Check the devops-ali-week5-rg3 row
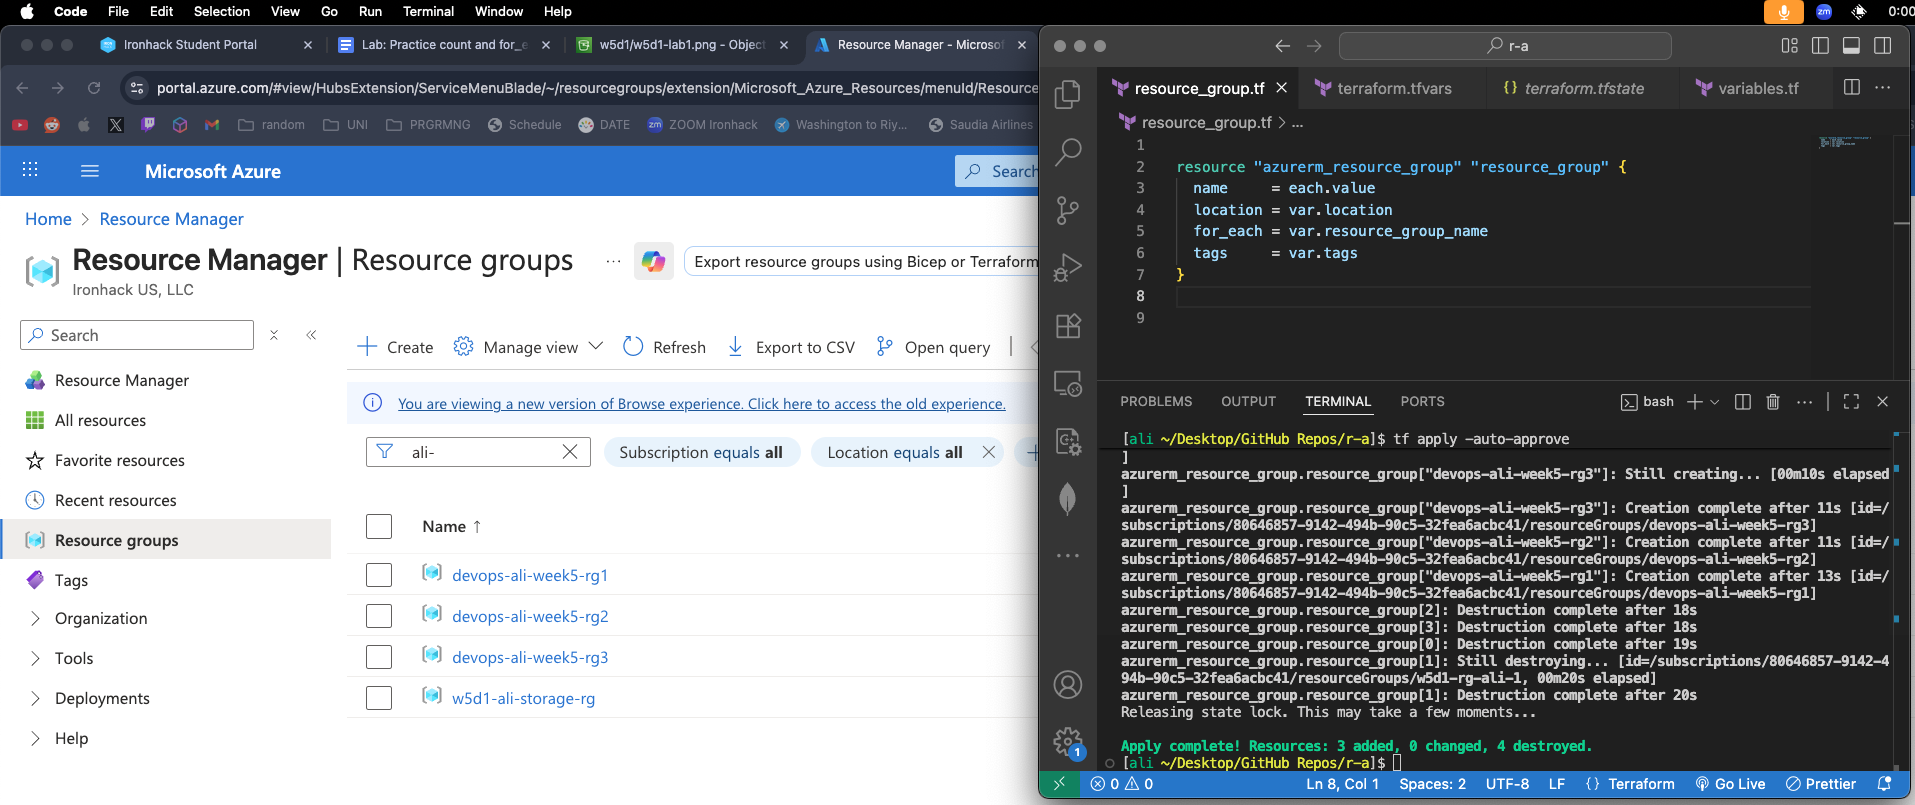1915x805 pixels. coord(379,657)
